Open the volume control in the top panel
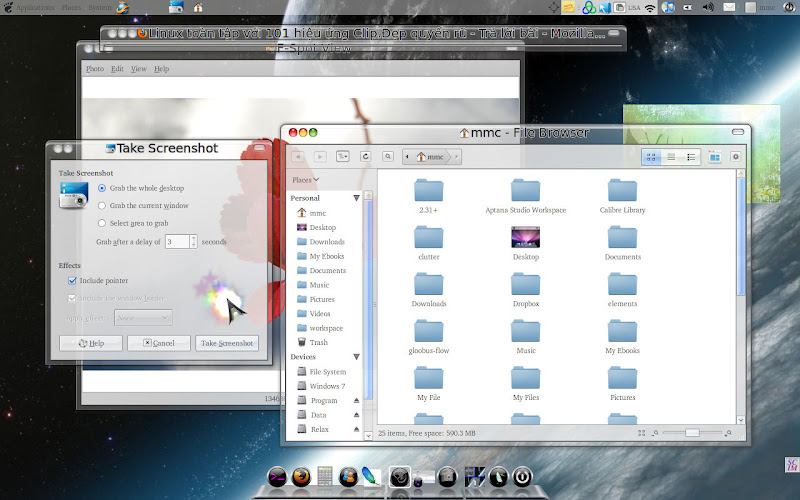The image size is (800, 500). point(708,7)
